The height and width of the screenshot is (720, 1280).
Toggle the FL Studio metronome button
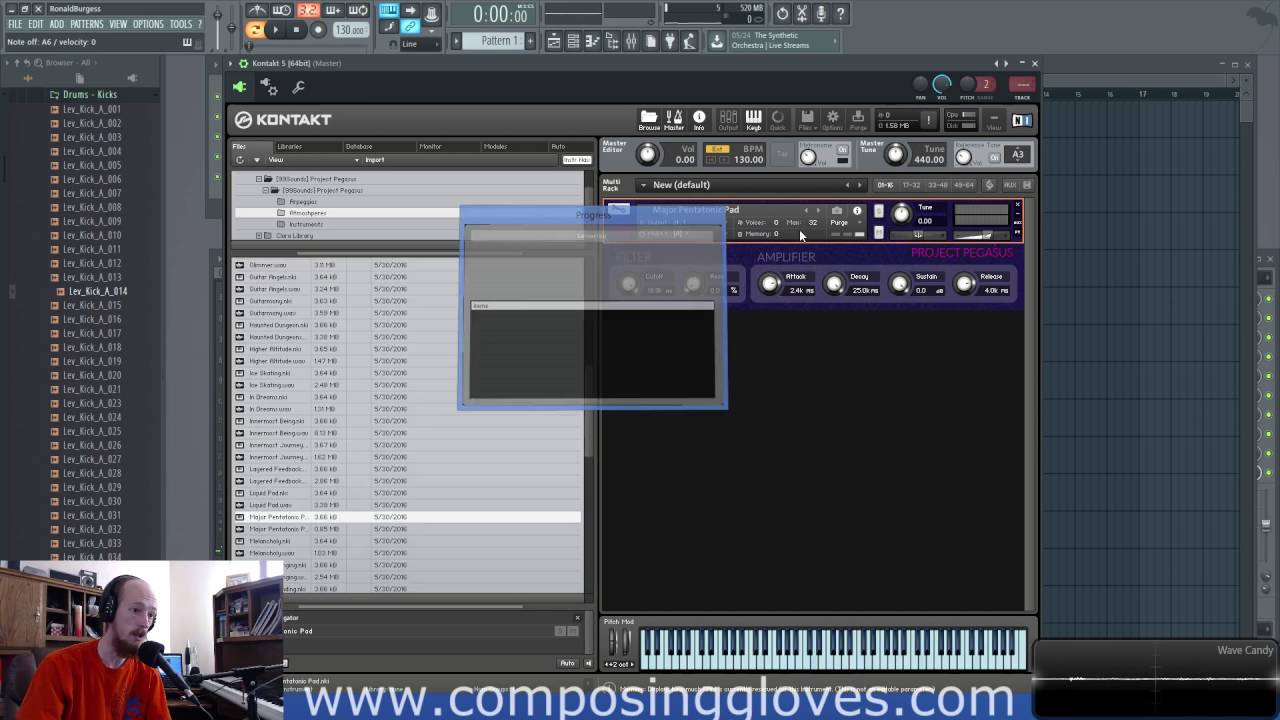coord(257,11)
